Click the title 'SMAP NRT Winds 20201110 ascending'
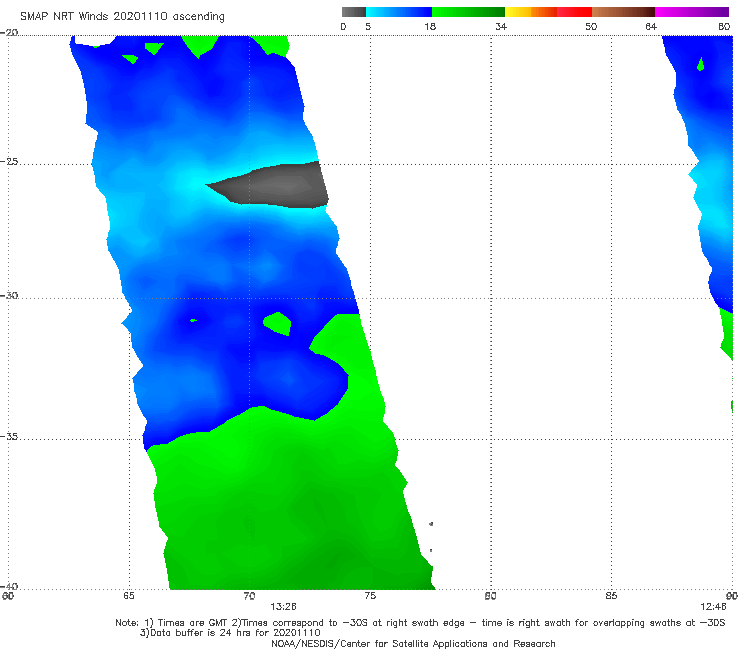This screenshot has width=740, height=650. (x=122, y=17)
